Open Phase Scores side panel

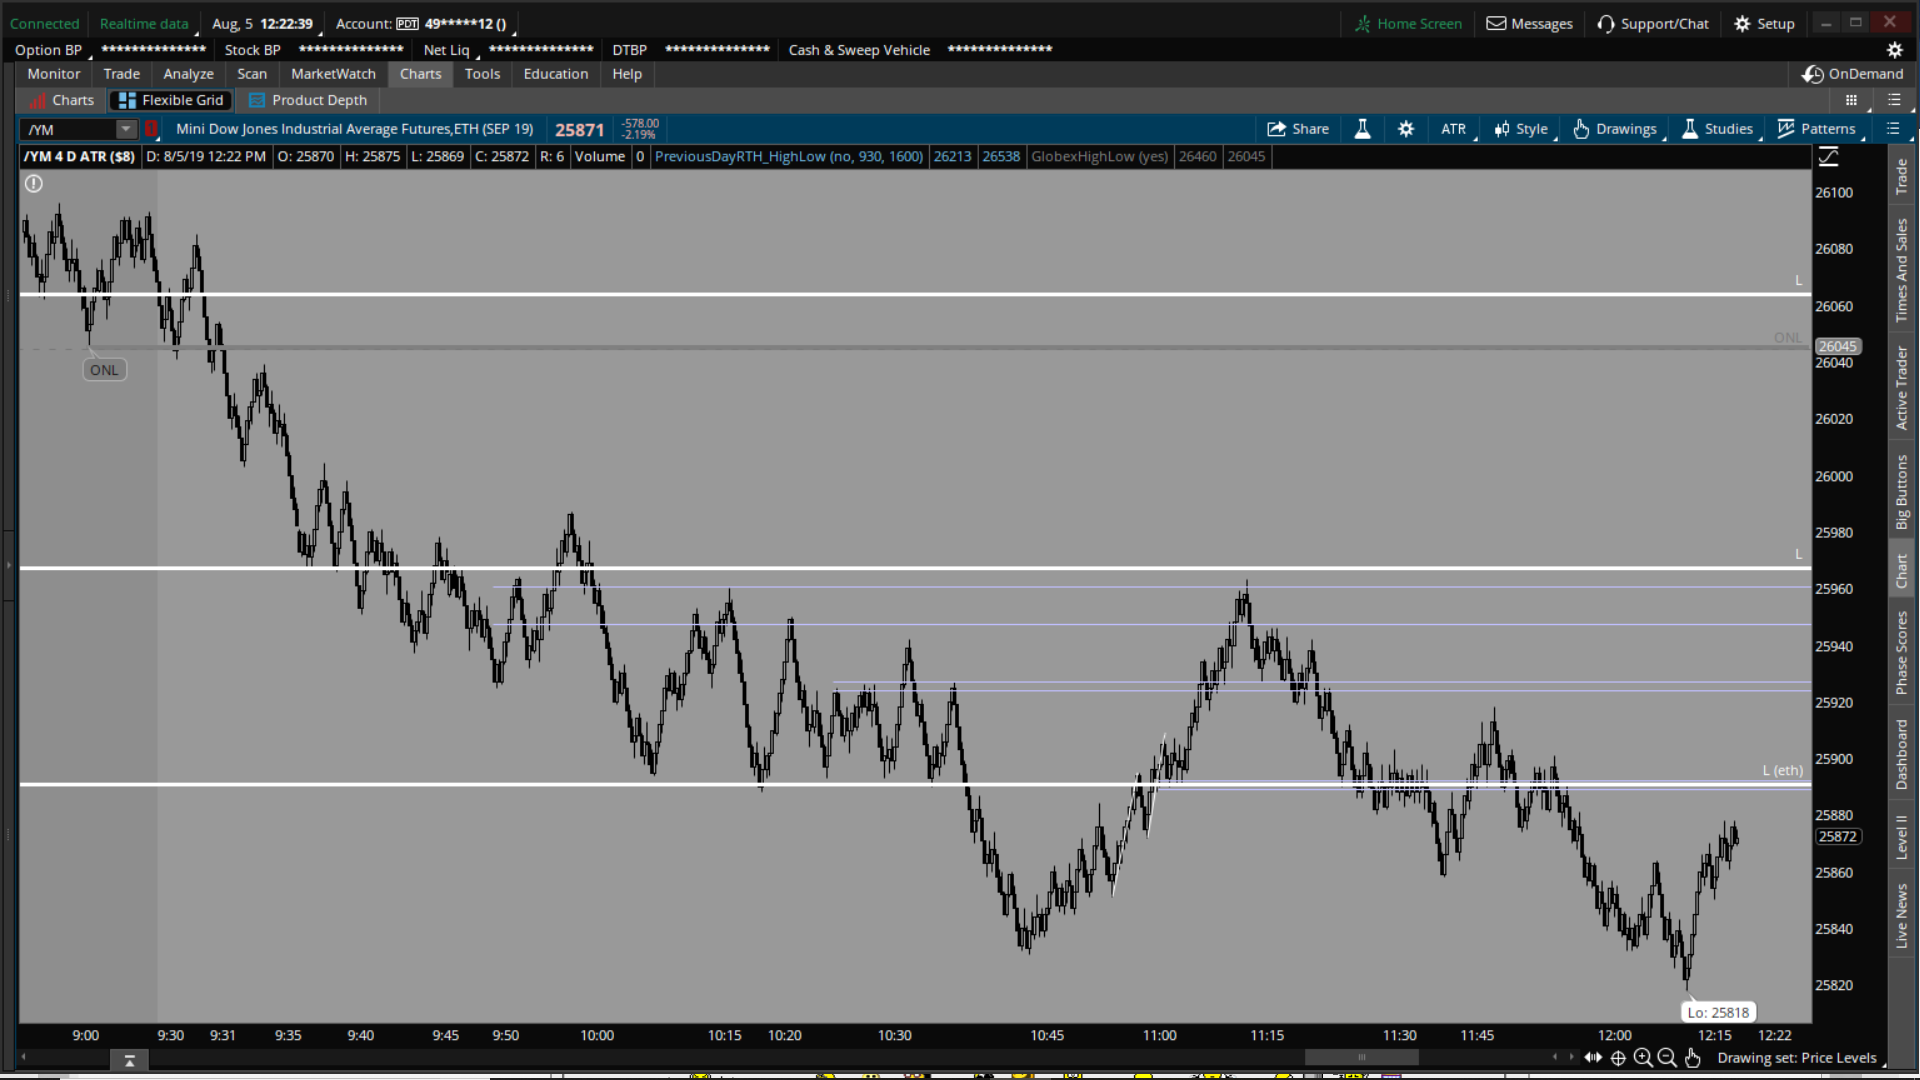[1901, 653]
